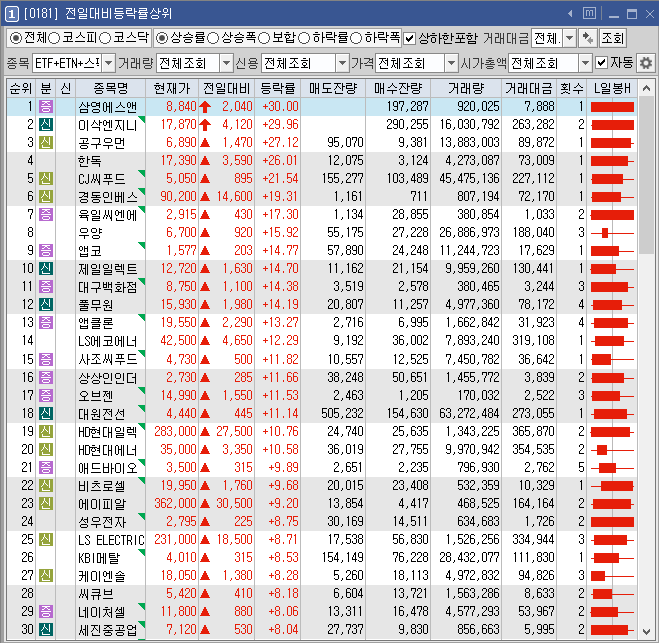
Task: Click the 증 badge in 사조씨푸드 row
Action: 46,359
